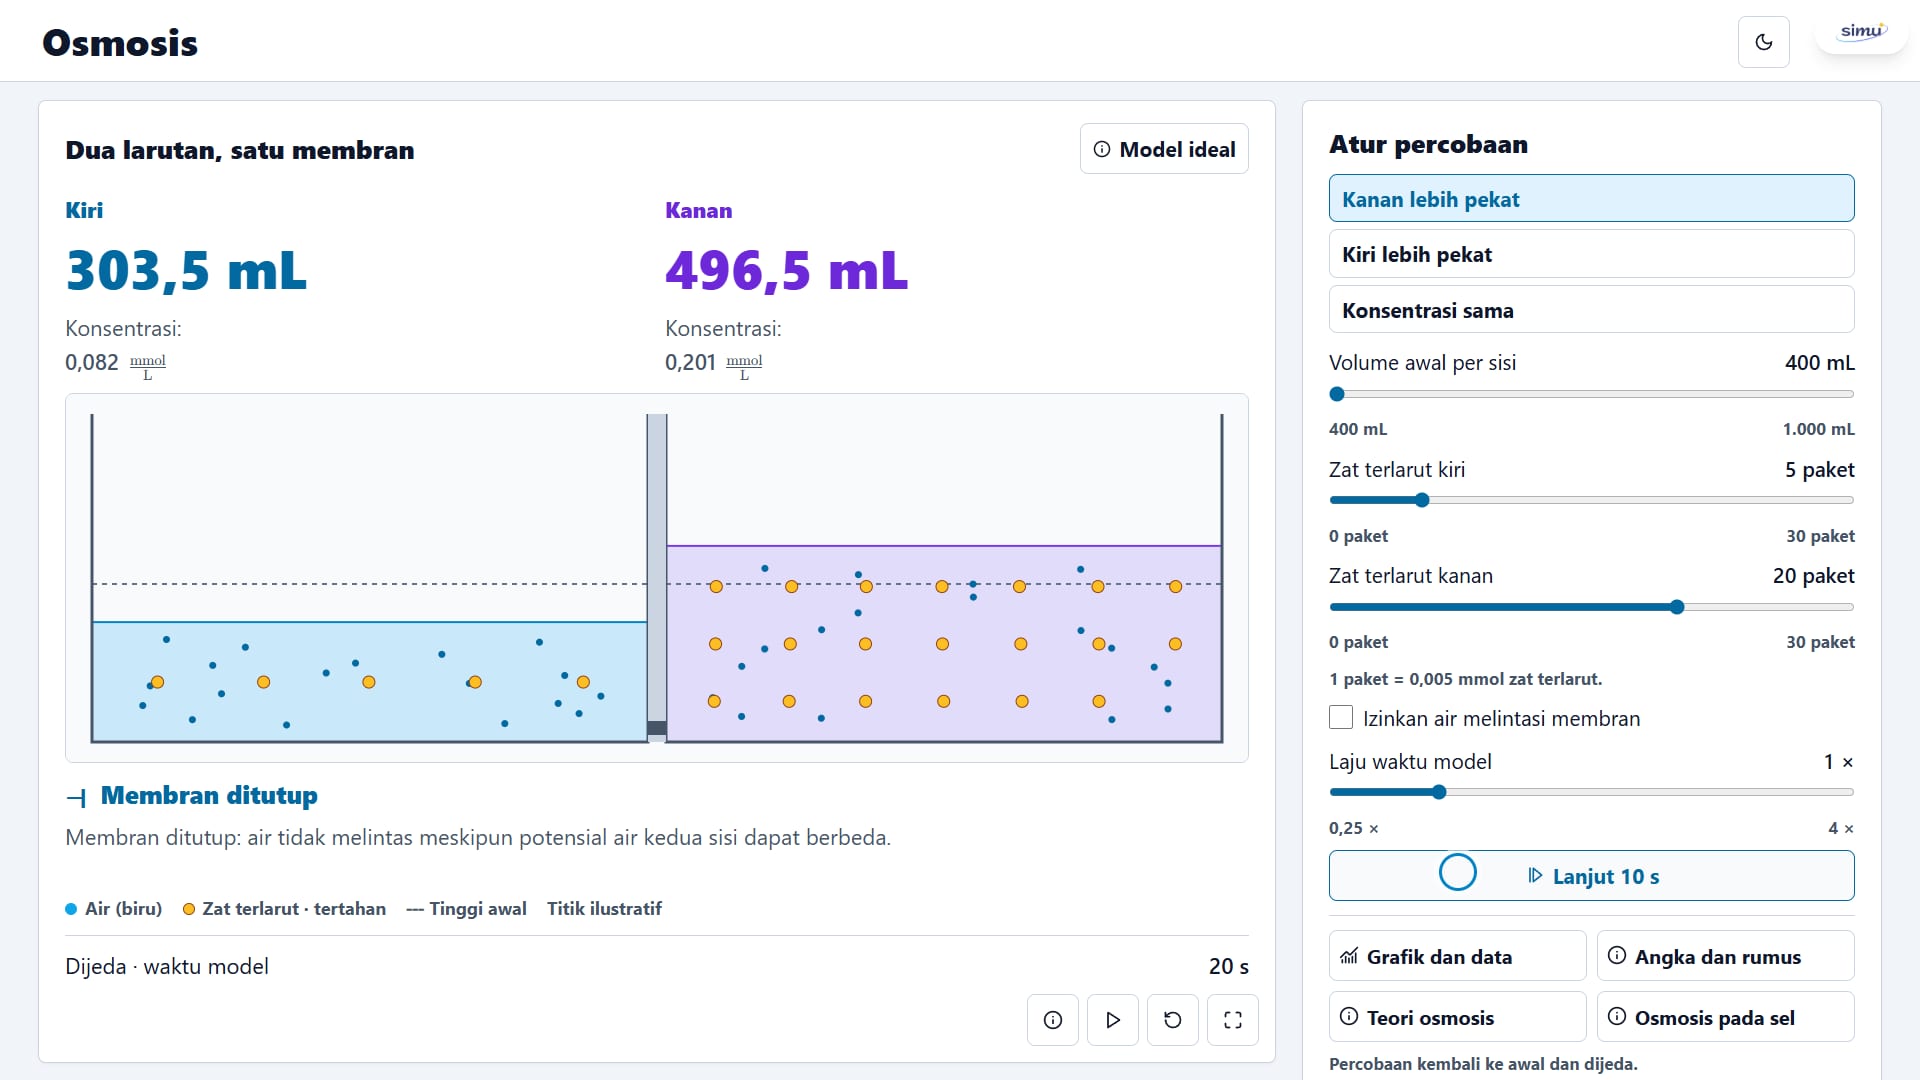Open Angka dan rumus panel
Screen dimensions: 1920x1080
pos(1725,957)
